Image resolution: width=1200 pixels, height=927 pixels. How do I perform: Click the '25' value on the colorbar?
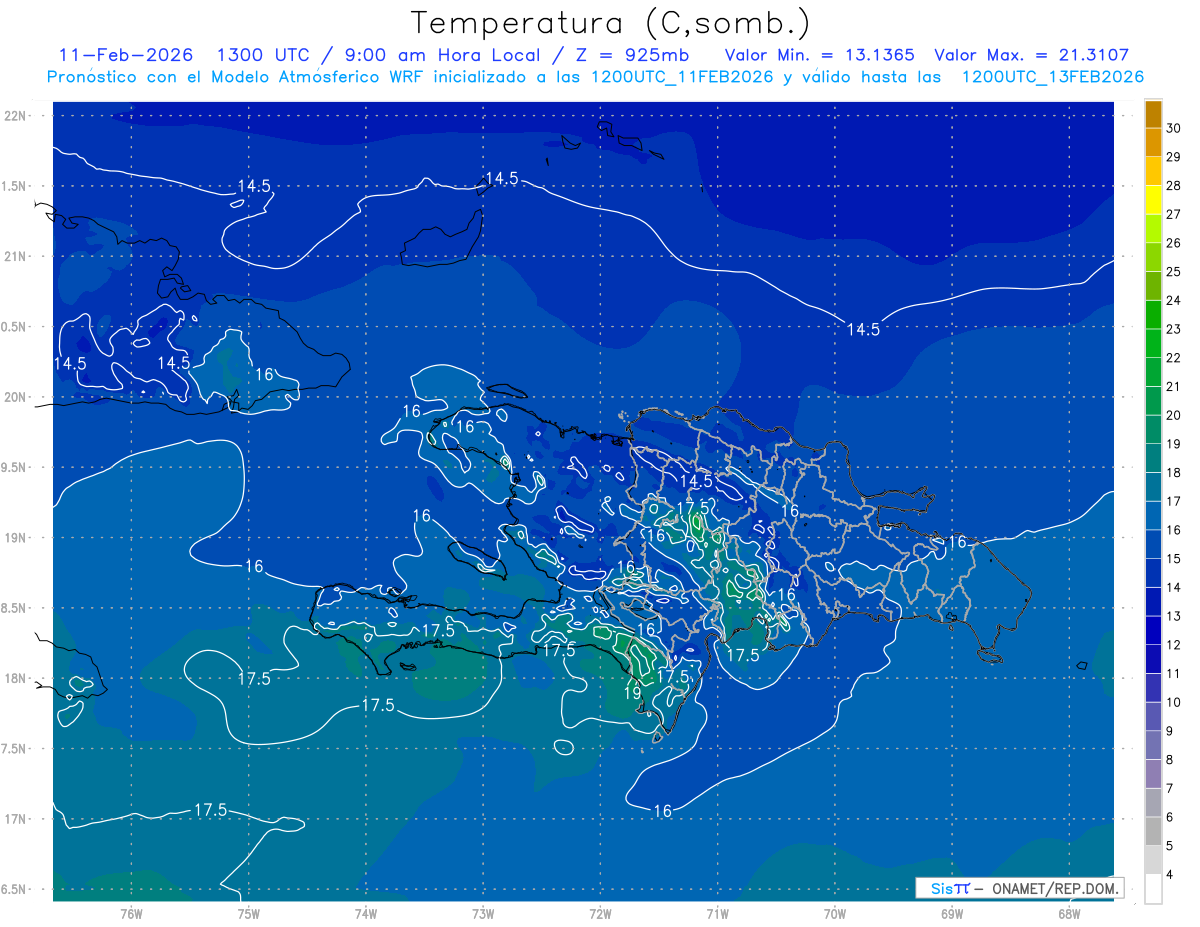tap(1173, 271)
